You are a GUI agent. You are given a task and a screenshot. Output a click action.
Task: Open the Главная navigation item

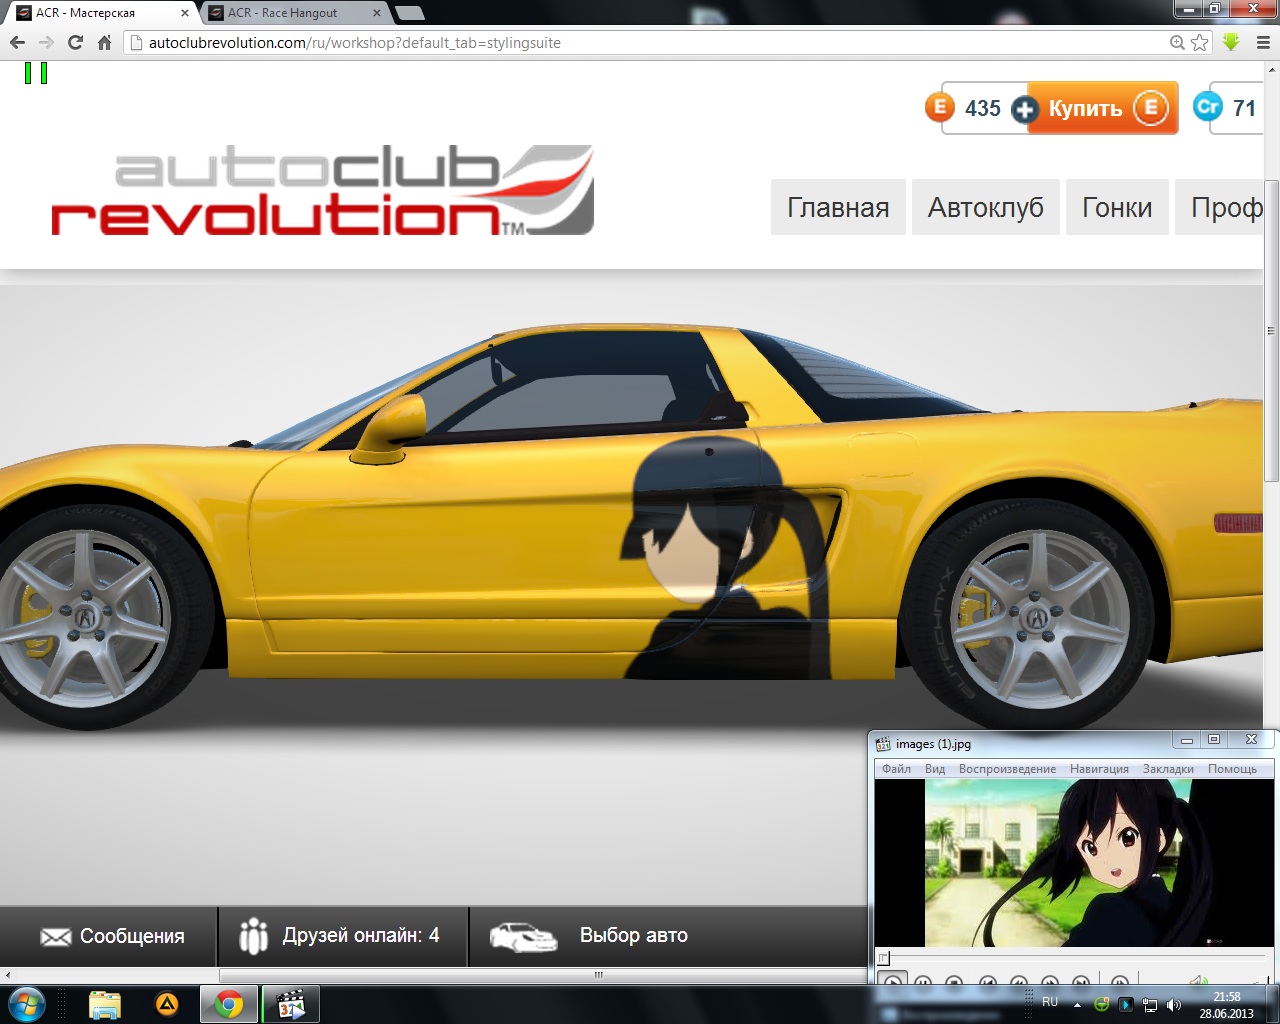click(838, 207)
